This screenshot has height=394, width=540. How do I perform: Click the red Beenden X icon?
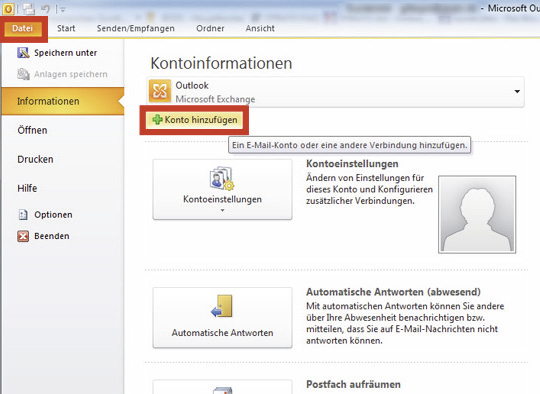(x=23, y=236)
